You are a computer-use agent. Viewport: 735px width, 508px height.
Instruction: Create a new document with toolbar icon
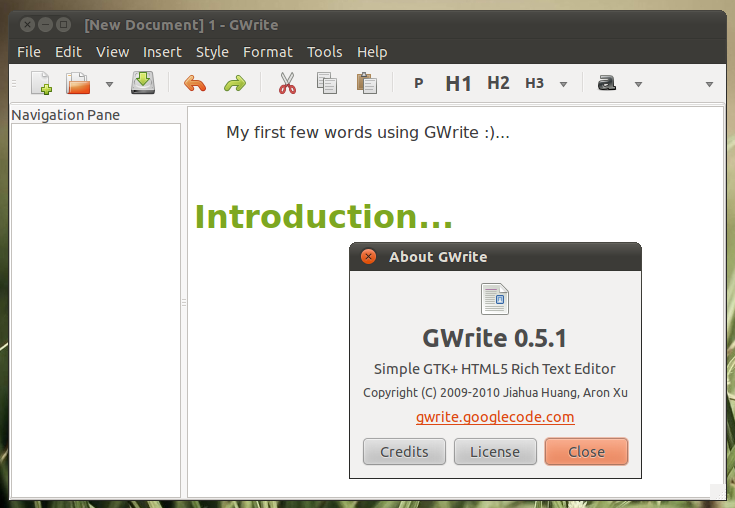41,83
